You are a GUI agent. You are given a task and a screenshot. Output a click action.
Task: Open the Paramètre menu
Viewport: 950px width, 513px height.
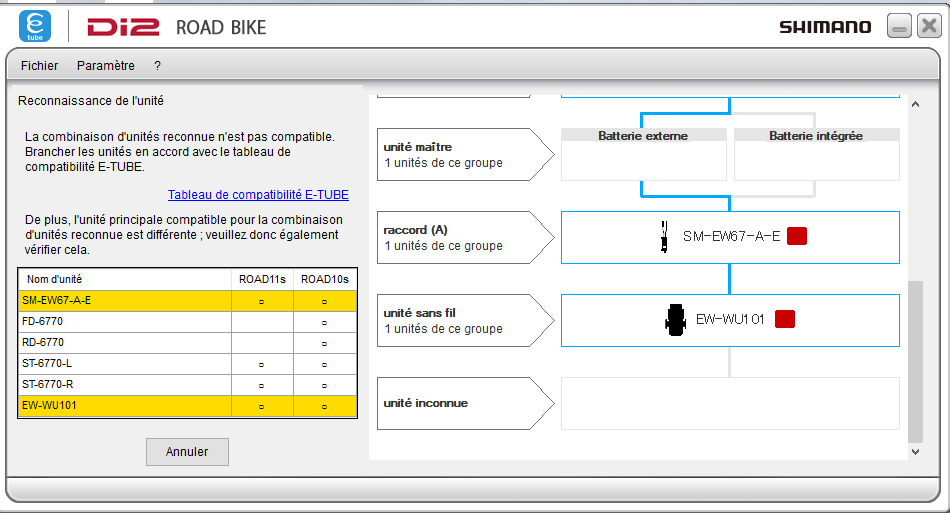click(x=105, y=66)
